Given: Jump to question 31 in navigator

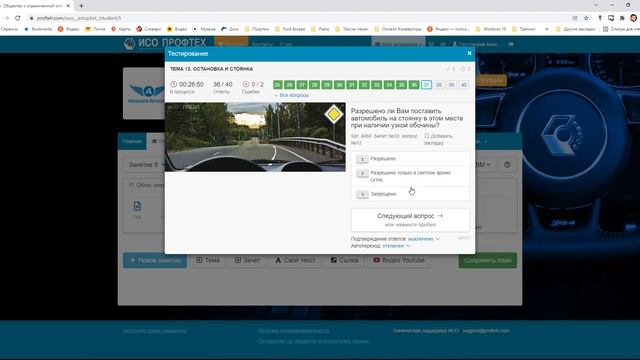Looking at the screenshot, I should [352, 84].
